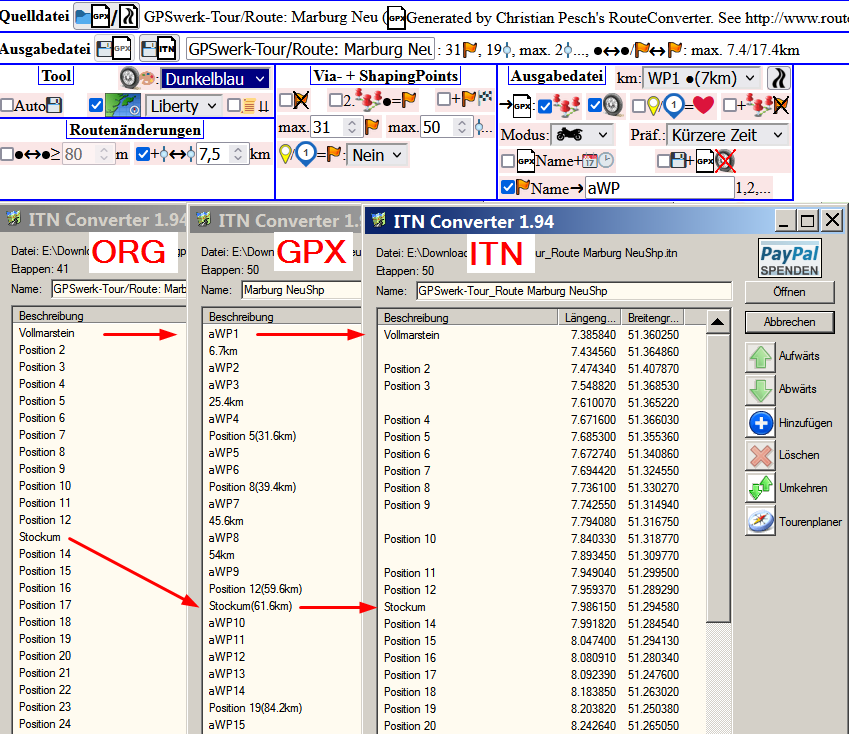Save output as ITN file icon

(159, 49)
